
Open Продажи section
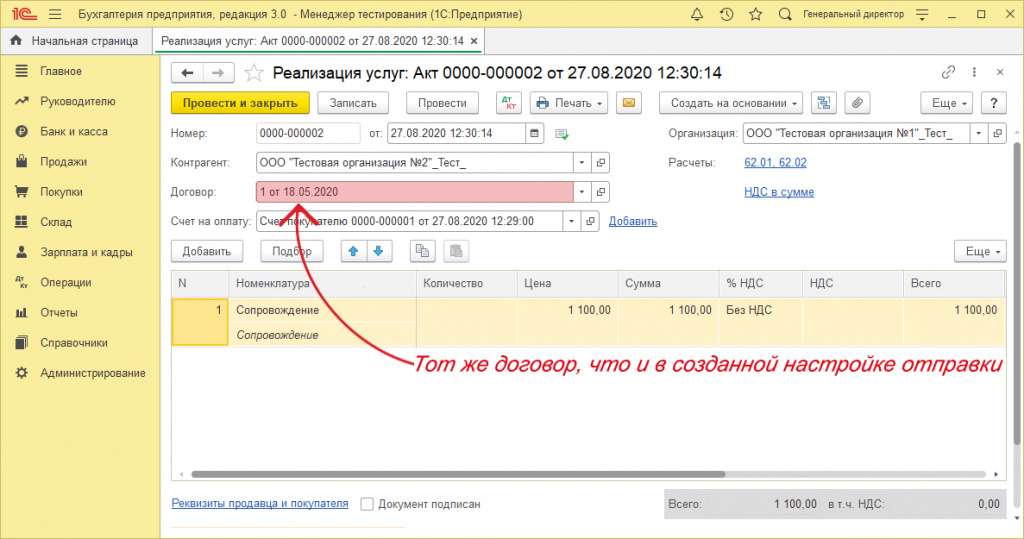(x=63, y=161)
